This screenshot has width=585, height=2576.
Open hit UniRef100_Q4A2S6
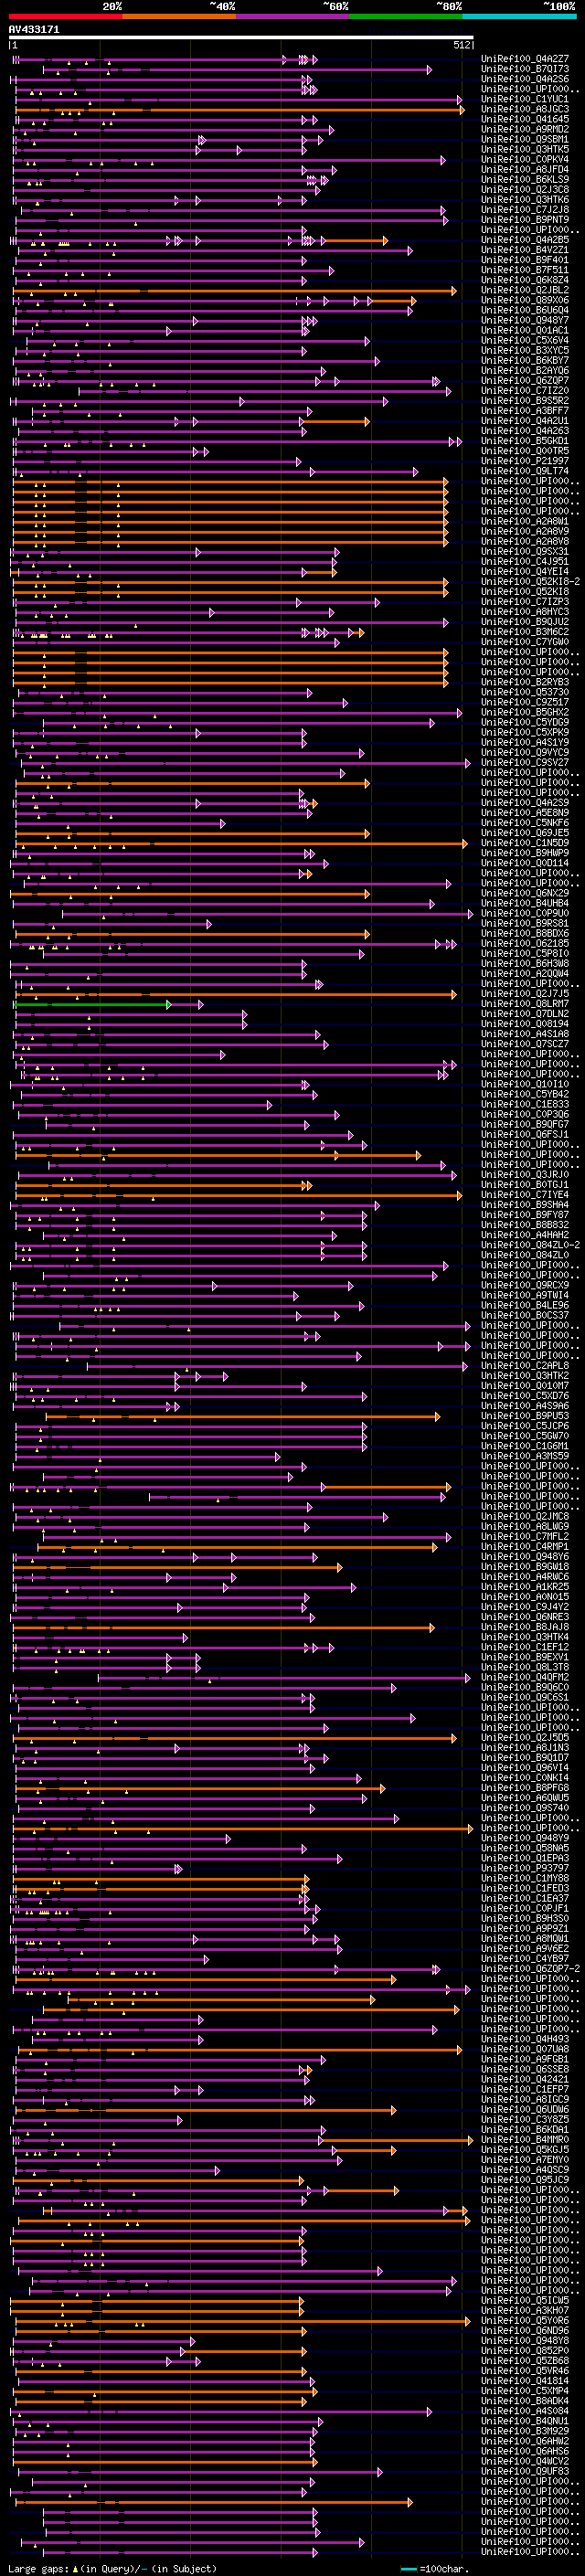point(525,79)
